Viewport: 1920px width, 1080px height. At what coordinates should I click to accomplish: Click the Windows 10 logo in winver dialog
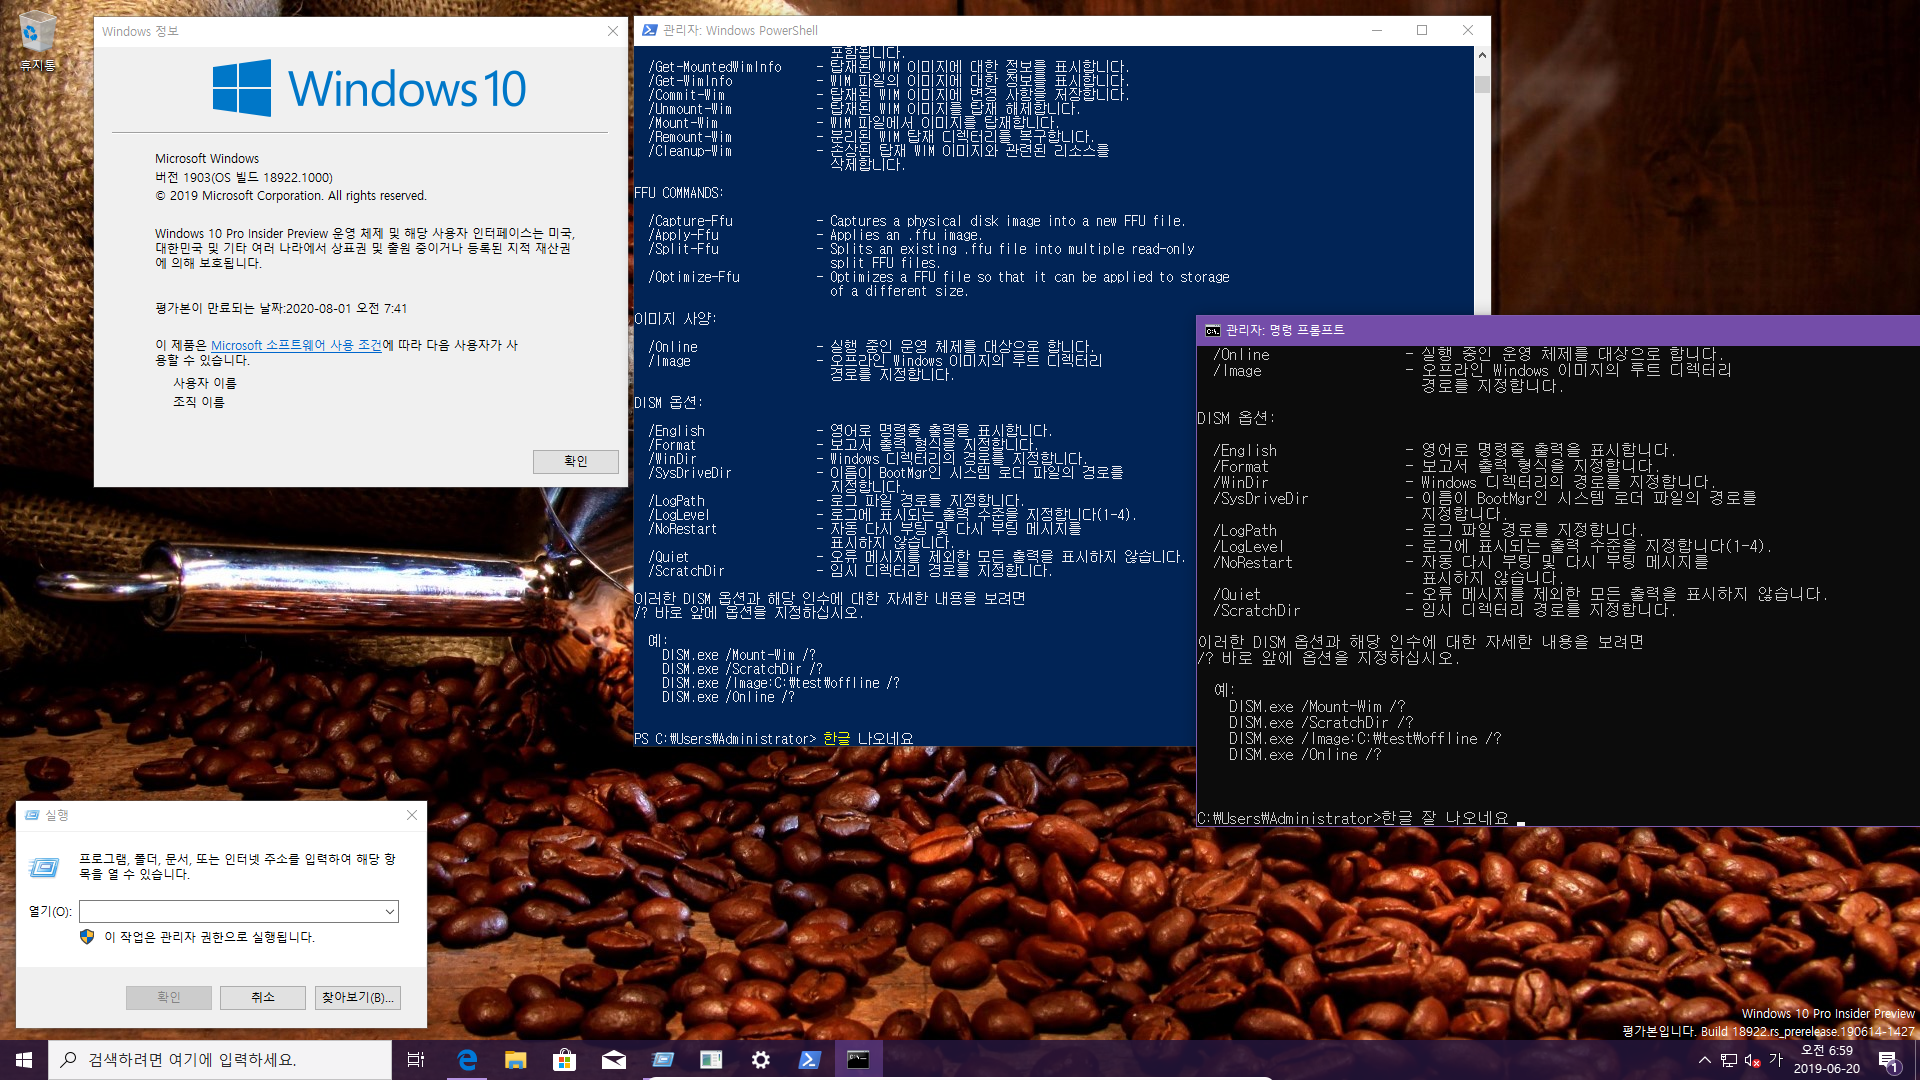pyautogui.click(x=369, y=88)
